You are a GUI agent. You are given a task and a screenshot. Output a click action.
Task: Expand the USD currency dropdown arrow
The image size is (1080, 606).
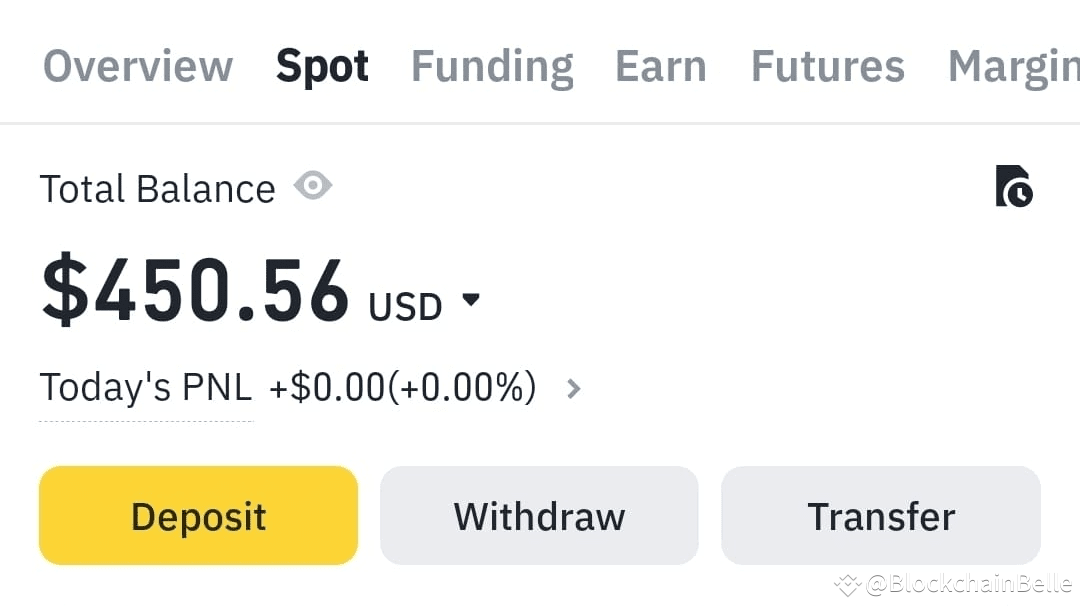(x=471, y=300)
